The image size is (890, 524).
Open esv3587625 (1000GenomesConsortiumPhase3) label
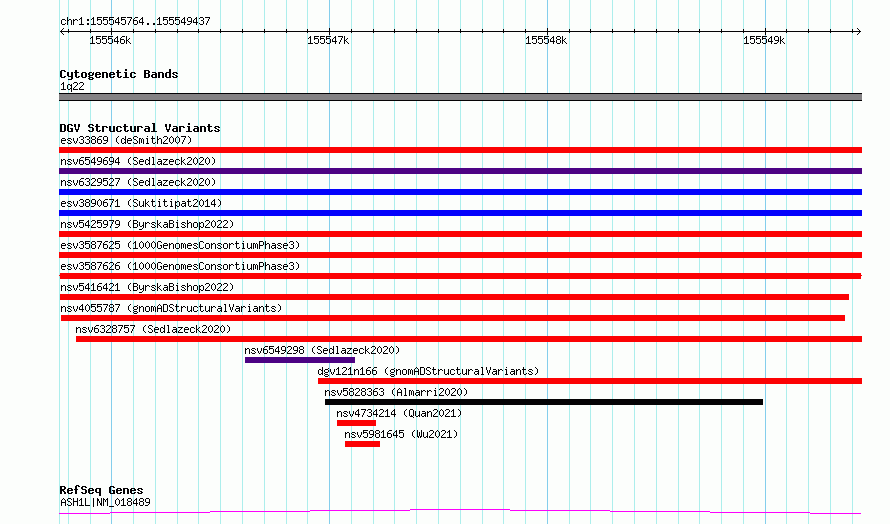tap(180, 245)
